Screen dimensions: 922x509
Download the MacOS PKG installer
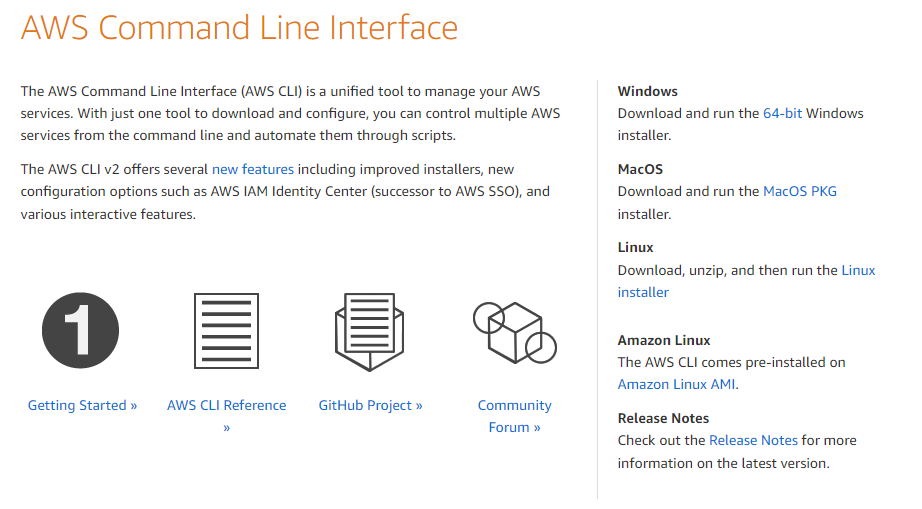click(x=799, y=191)
